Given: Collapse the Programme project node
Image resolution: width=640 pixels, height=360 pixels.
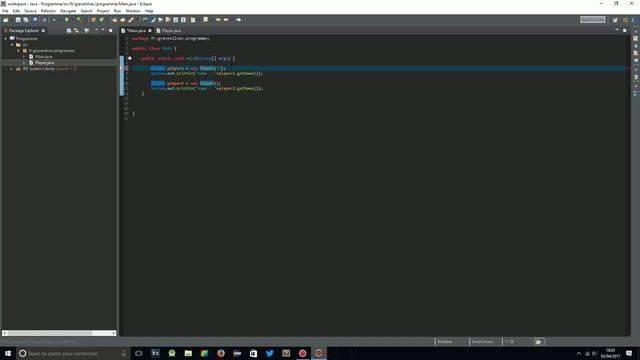Looking at the screenshot, I should tap(6, 38).
